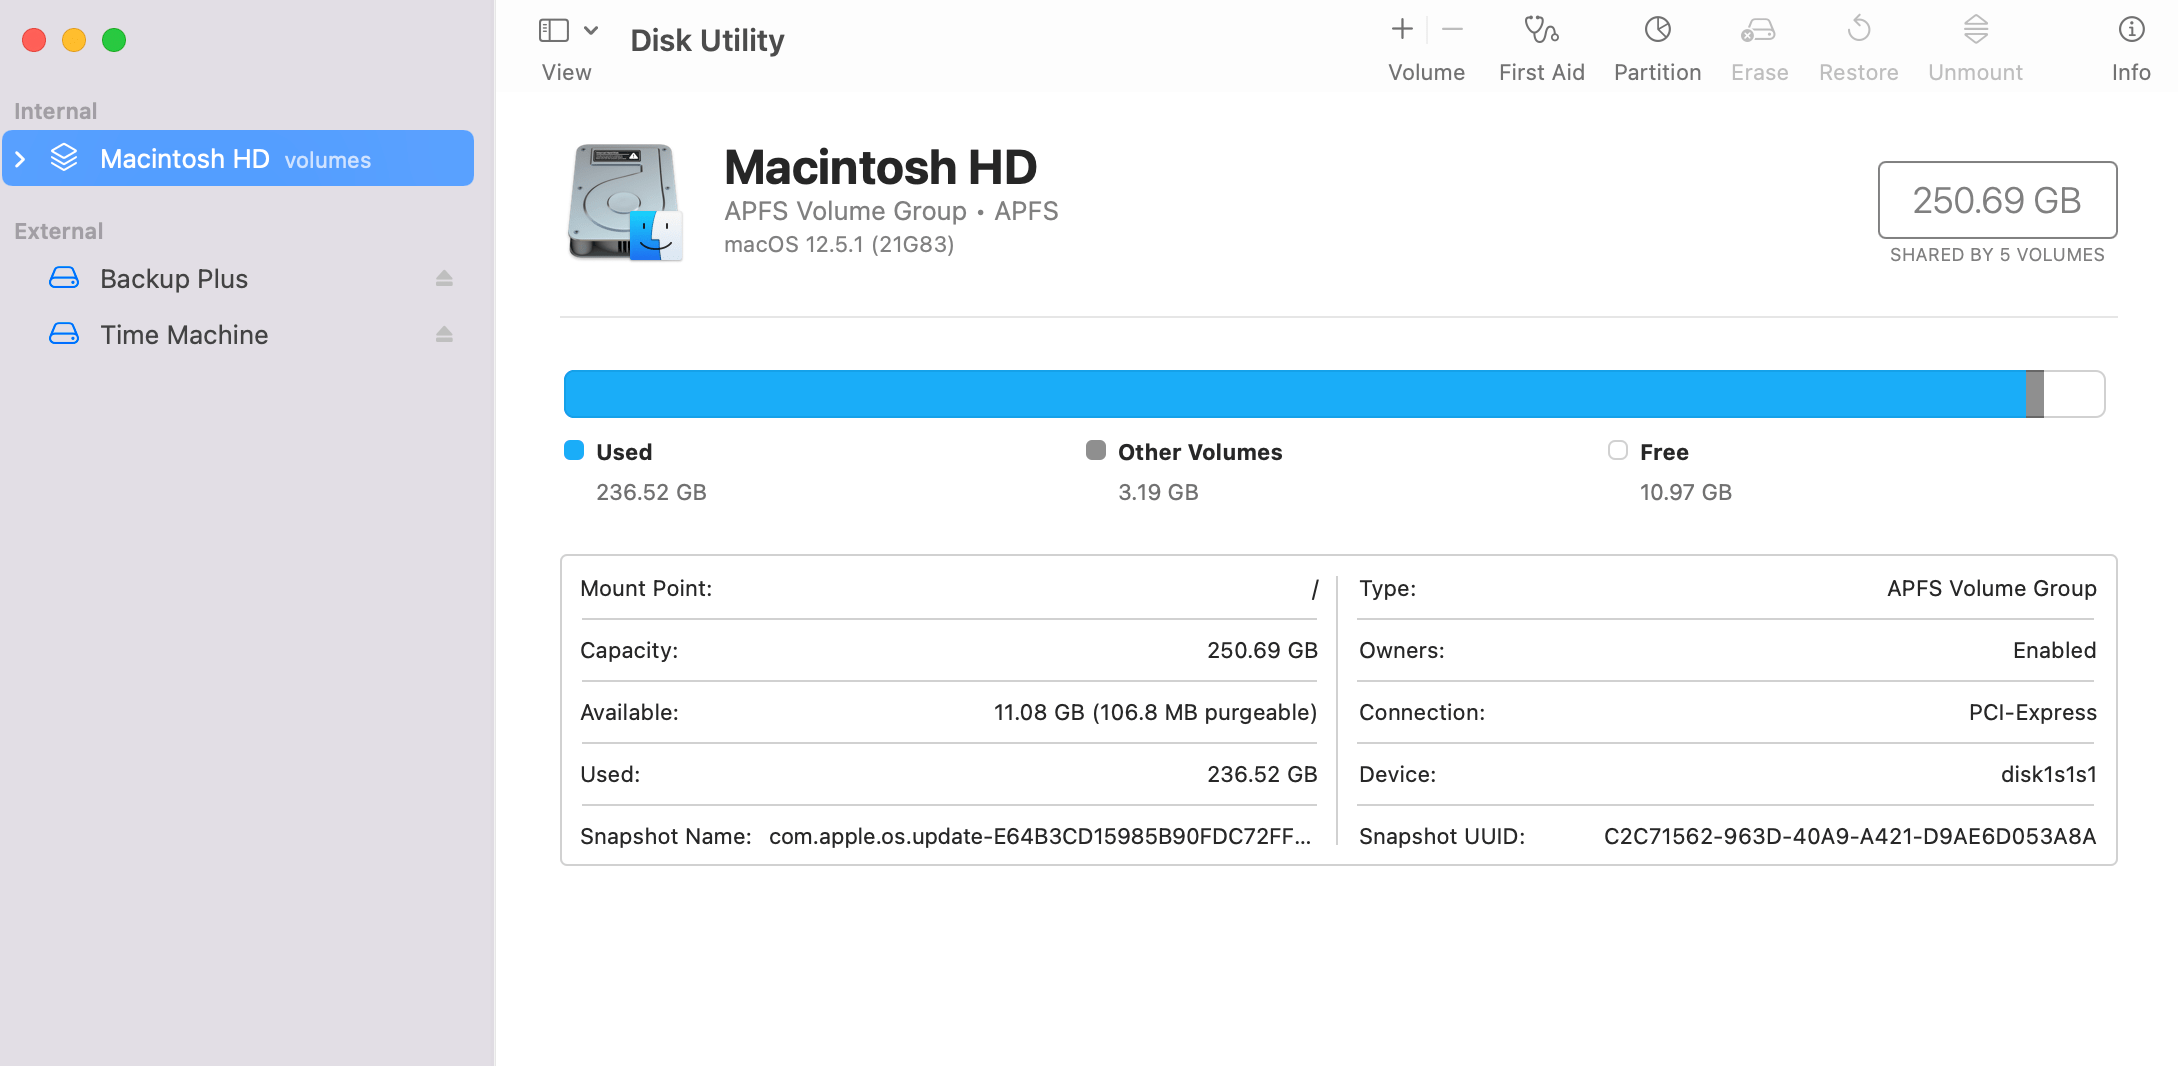Screen dimensions: 2178x1066
Task: Click the gray Other Volumes bar segment
Action: click(2035, 394)
